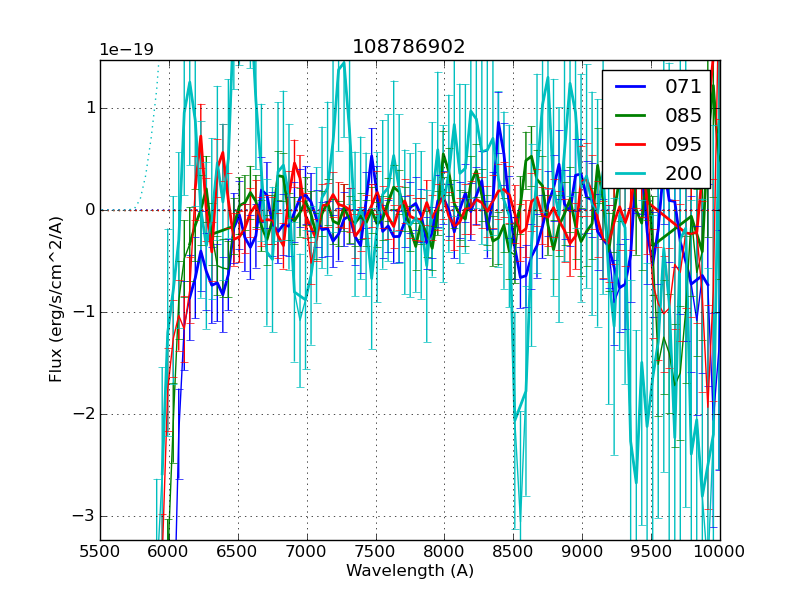
Task: Click the 5500 x-axis tick label
Action: (100, 551)
